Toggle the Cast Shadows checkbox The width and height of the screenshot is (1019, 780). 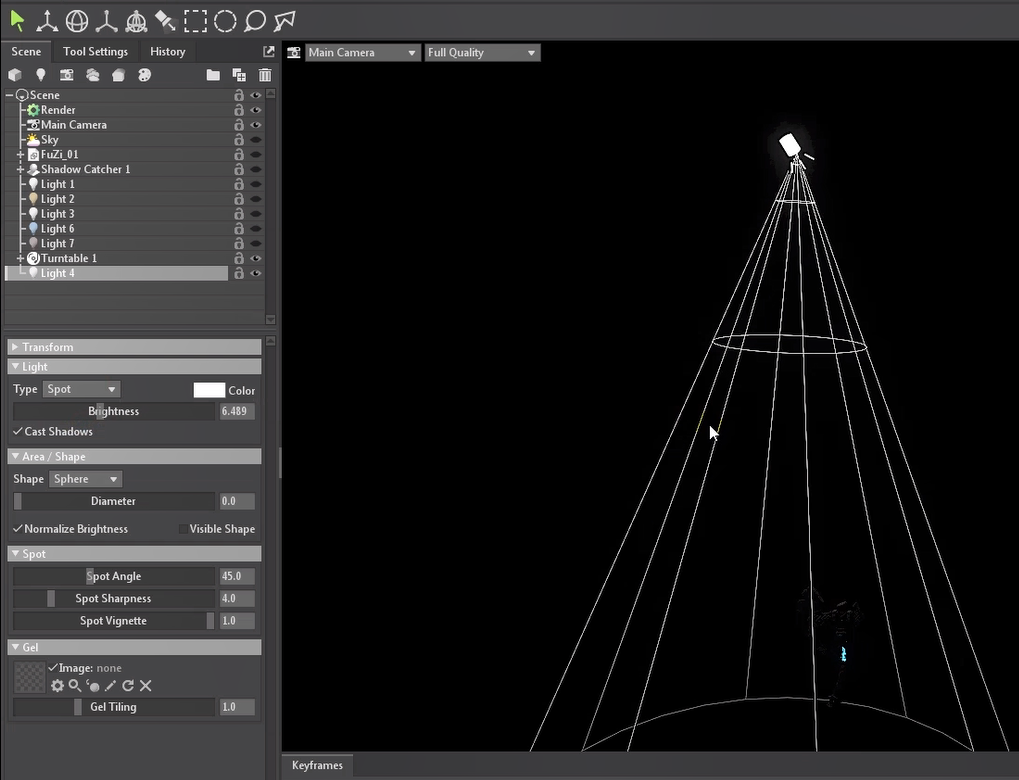pos(18,432)
